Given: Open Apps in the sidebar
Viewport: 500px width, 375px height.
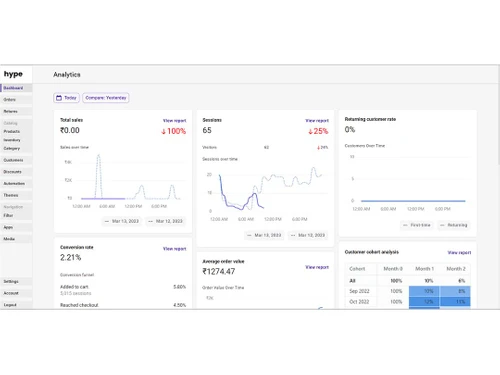Looking at the screenshot, I should 16,227.
